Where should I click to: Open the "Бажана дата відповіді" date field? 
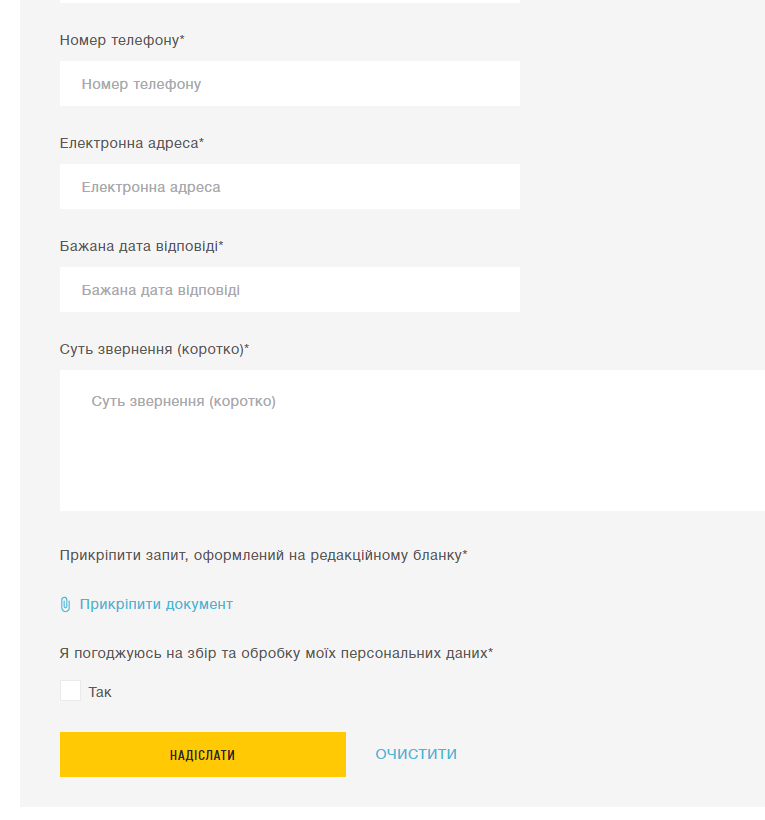[290, 290]
